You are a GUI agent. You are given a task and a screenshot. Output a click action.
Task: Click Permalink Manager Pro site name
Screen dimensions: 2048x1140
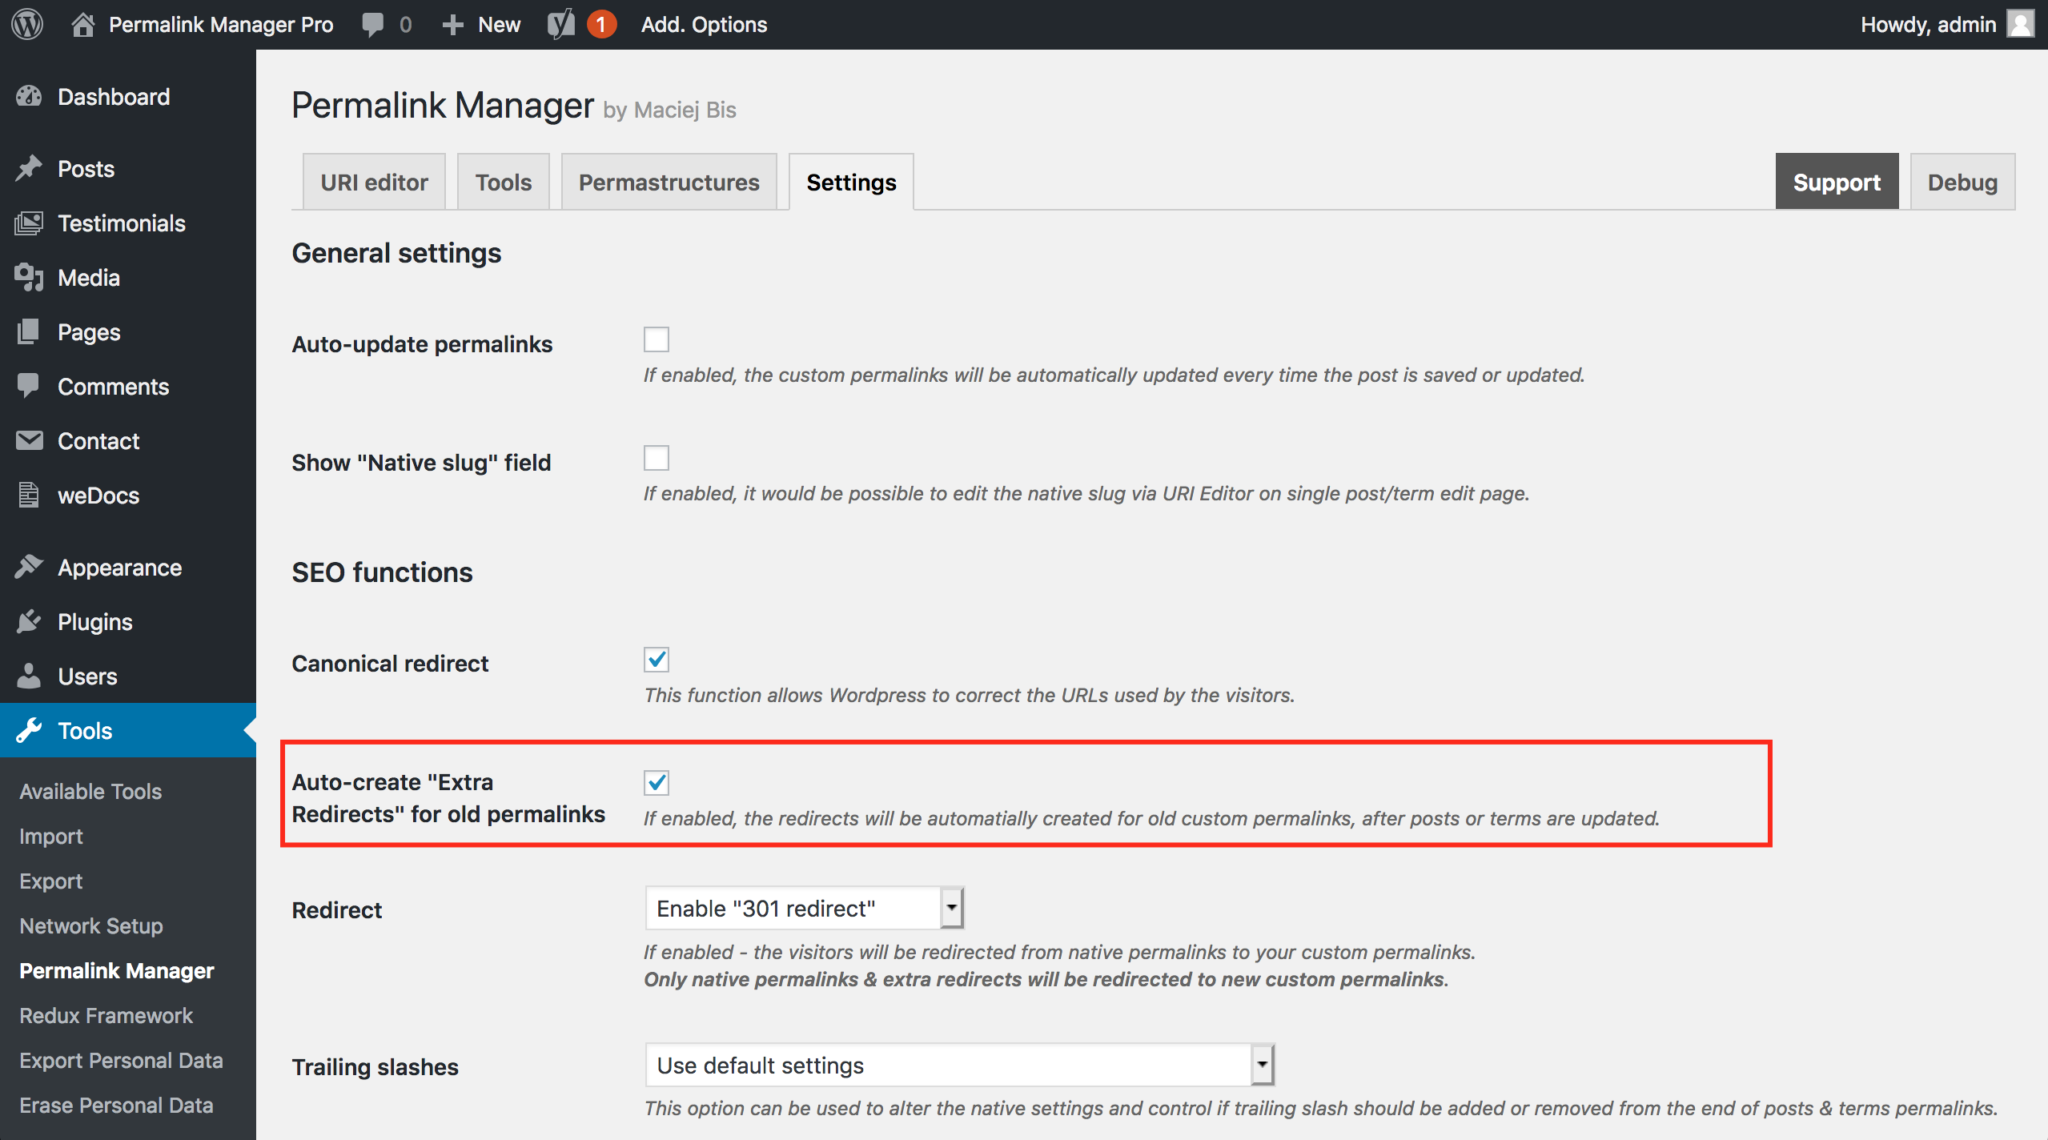(x=221, y=24)
